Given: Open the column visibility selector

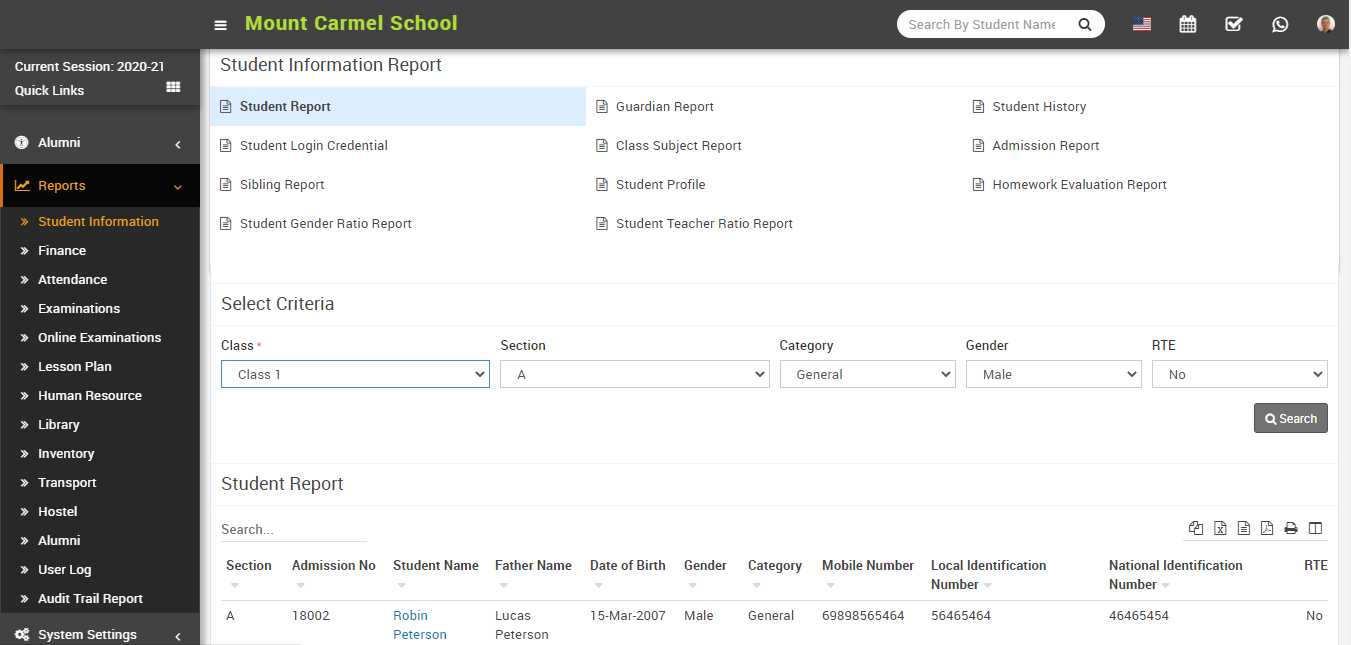Looking at the screenshot, I should click(x=1315, y=527).
